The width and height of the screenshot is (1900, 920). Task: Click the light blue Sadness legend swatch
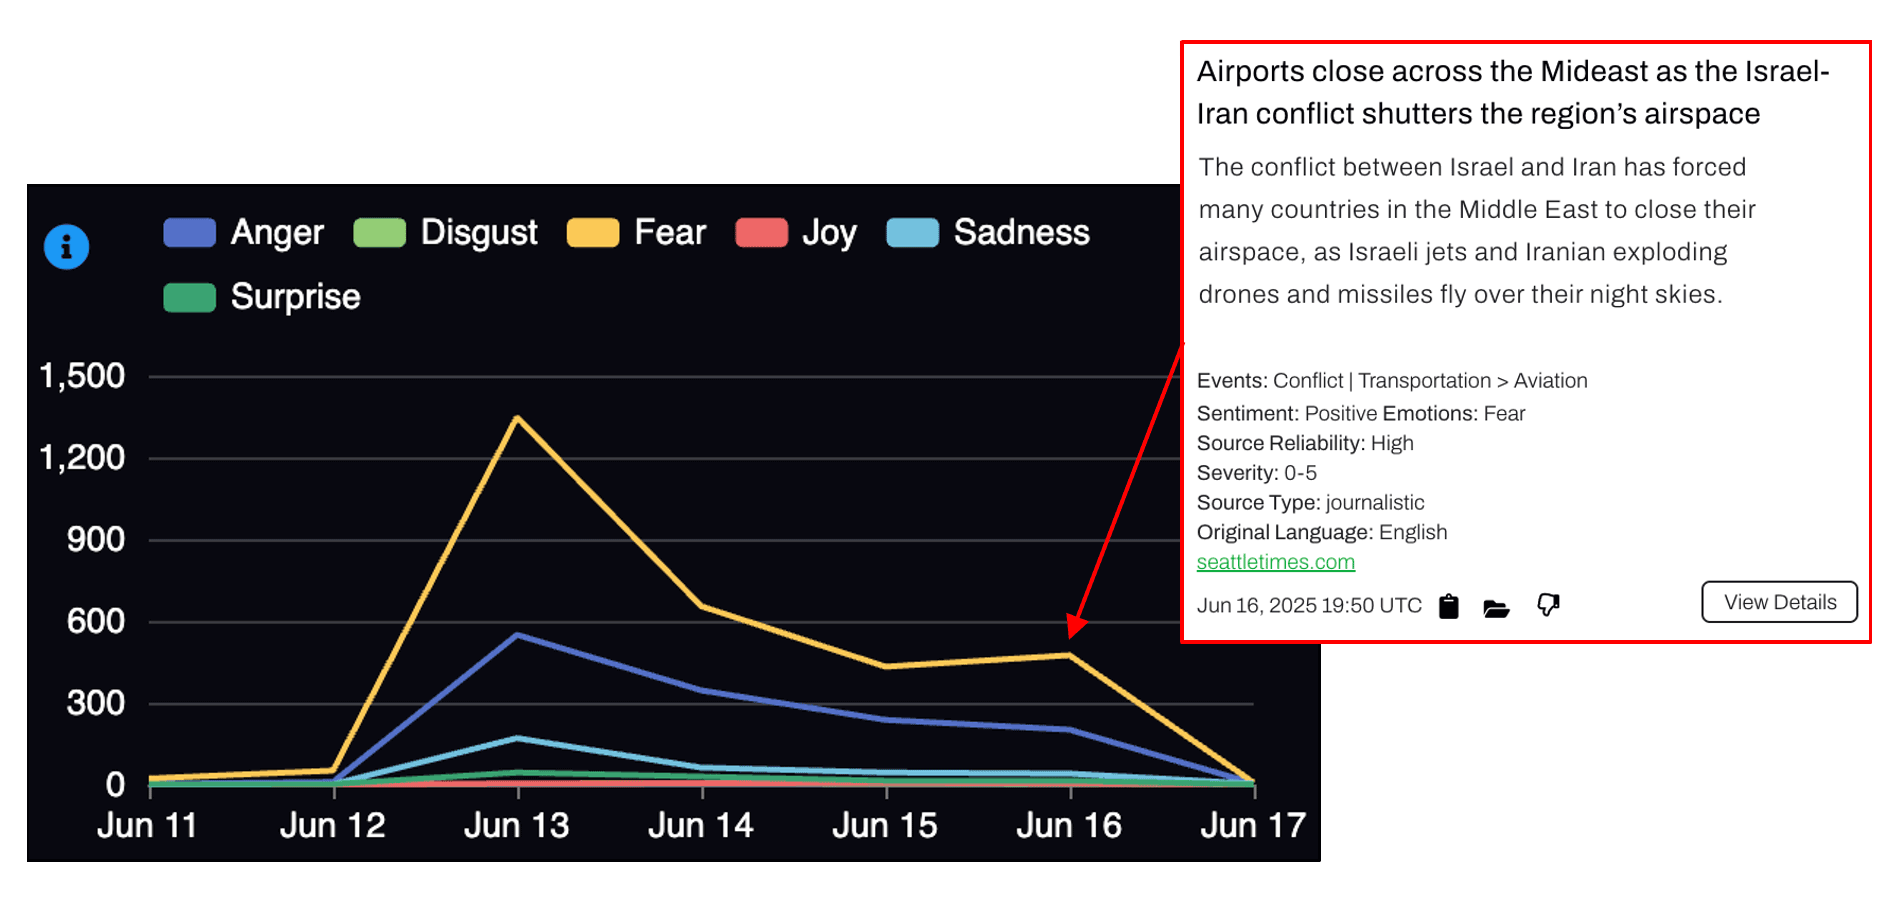pos(913,233)
